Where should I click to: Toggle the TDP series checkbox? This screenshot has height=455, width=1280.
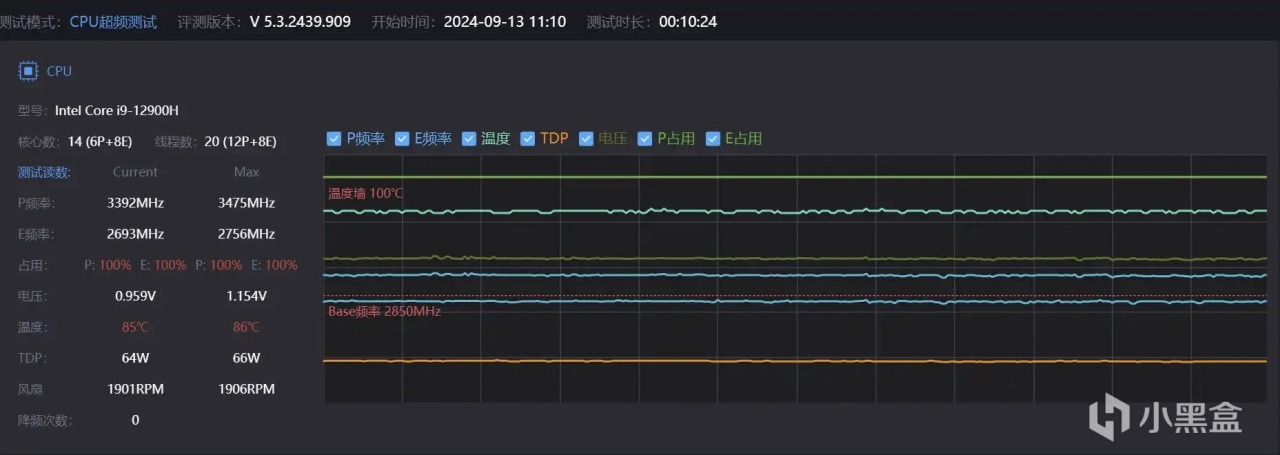pos(529,139)
